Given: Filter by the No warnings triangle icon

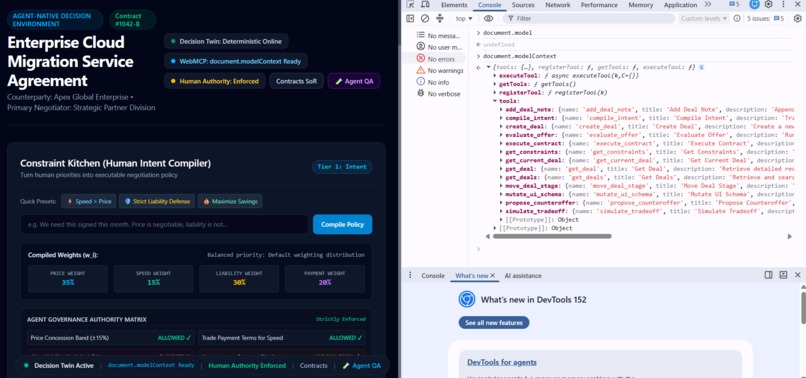Looking at the screenshot, I should coord(420,70).
